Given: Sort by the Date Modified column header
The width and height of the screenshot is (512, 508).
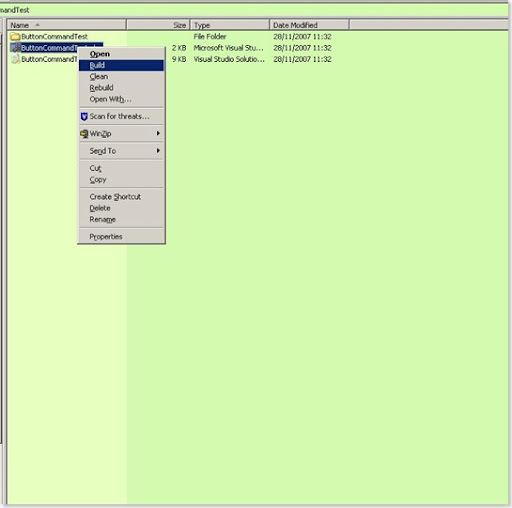Looking at the screenshot, I should tap(309, 25).
